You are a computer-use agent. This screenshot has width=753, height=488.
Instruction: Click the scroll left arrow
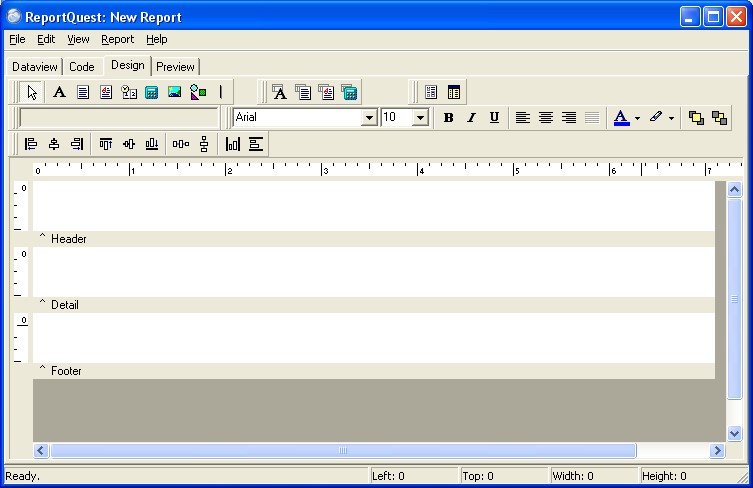tap(41, 451)
